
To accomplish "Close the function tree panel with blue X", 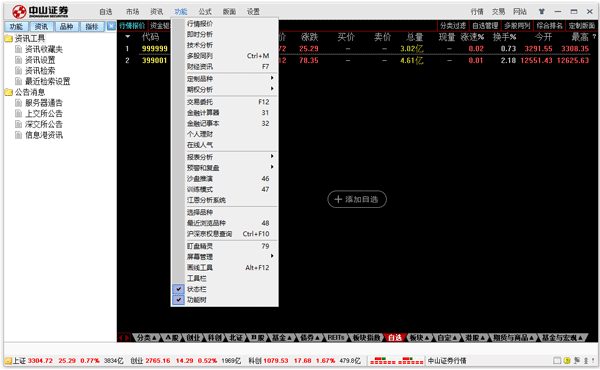I will [111, 26].
